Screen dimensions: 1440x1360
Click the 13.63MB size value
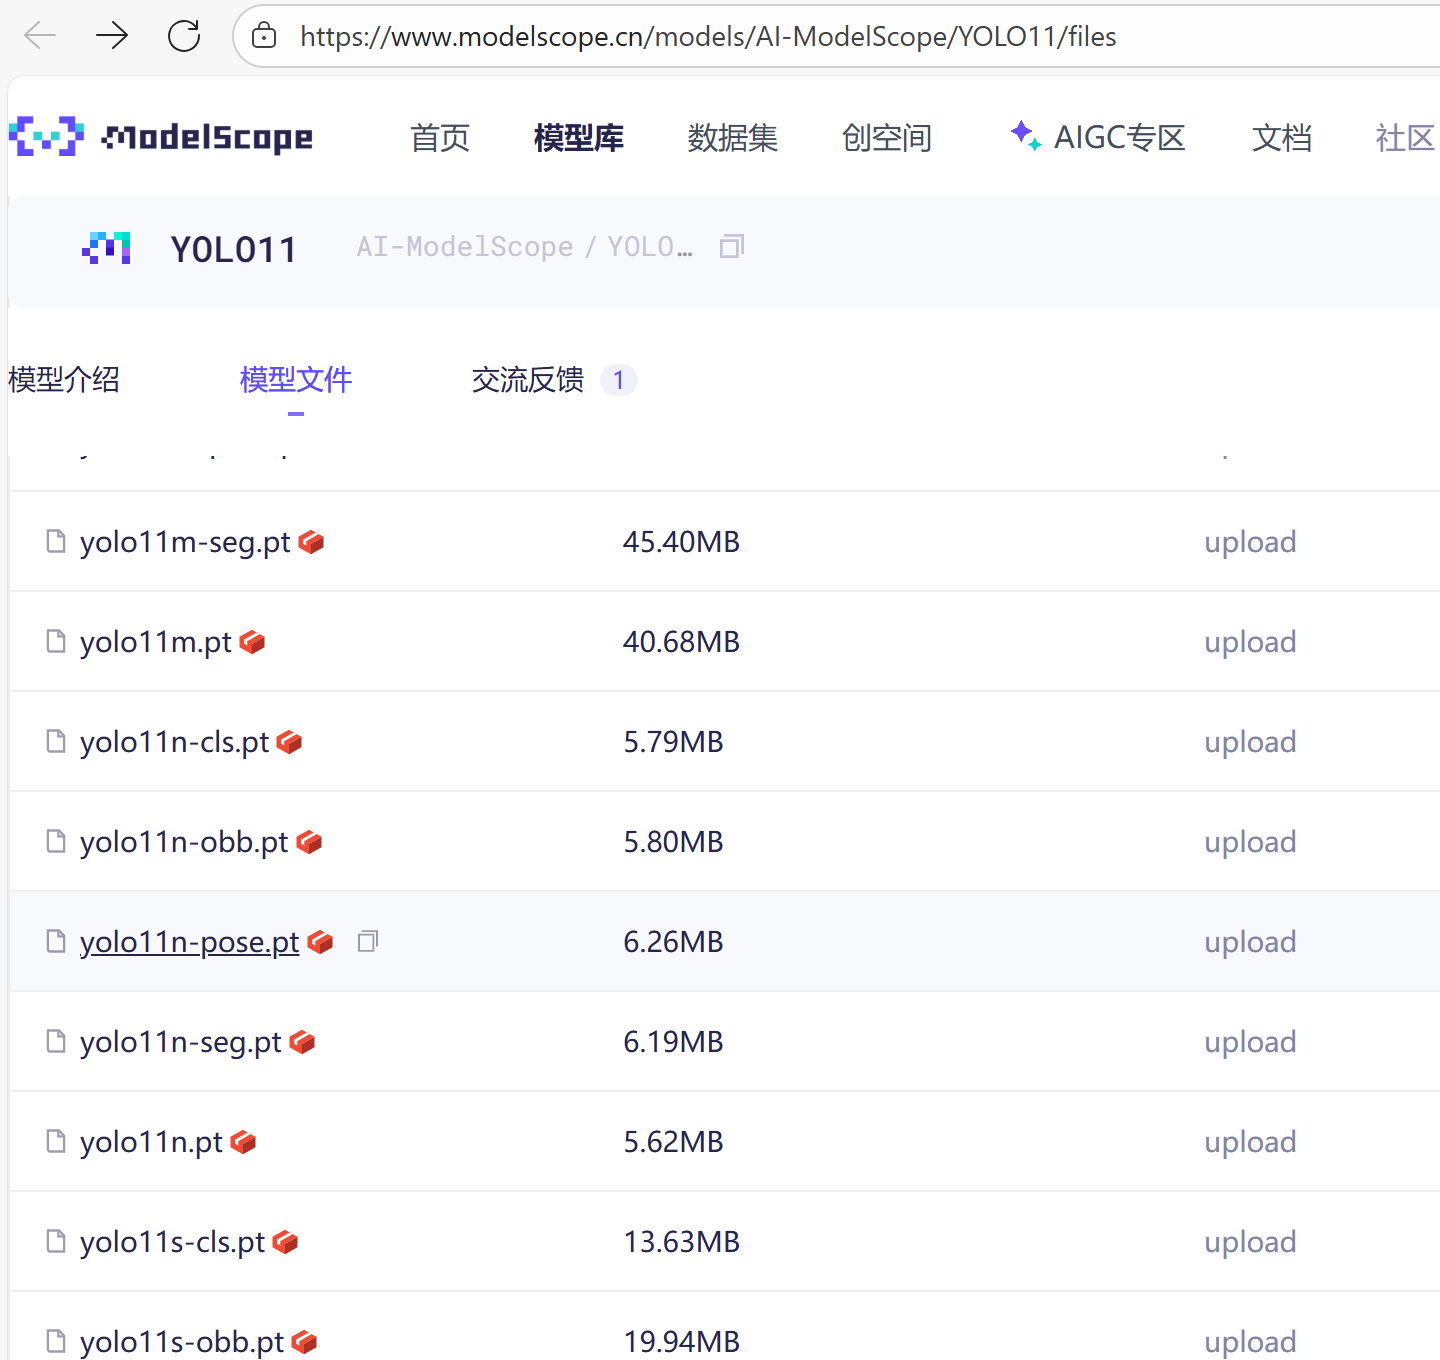click(x=681, y=1242)
